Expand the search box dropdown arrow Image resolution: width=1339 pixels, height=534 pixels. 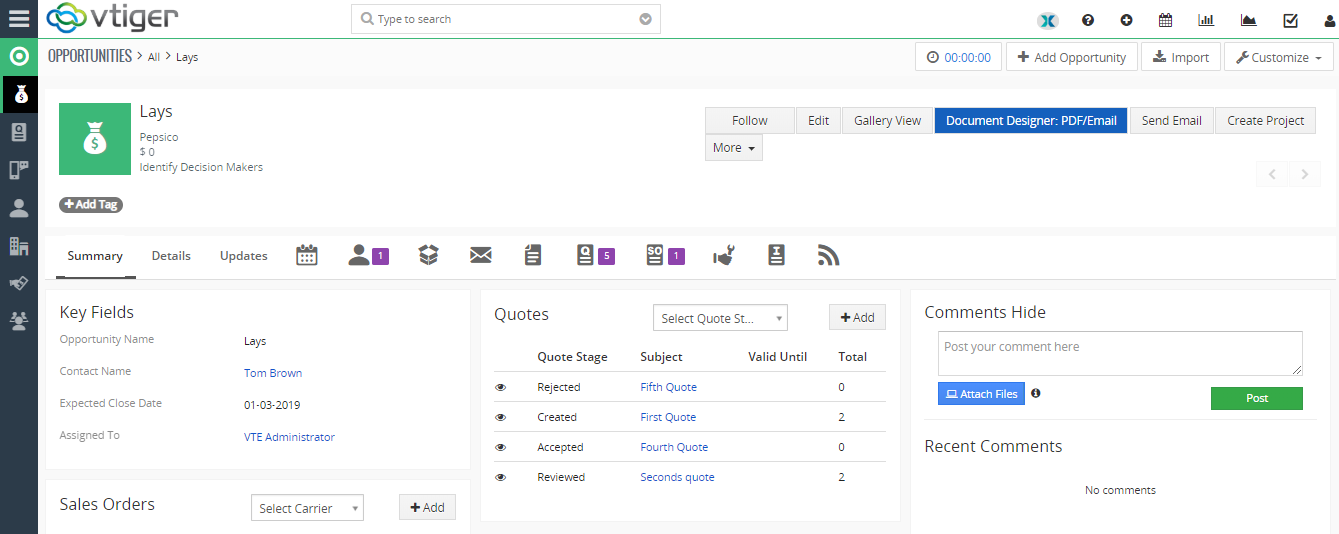(646, 19)
